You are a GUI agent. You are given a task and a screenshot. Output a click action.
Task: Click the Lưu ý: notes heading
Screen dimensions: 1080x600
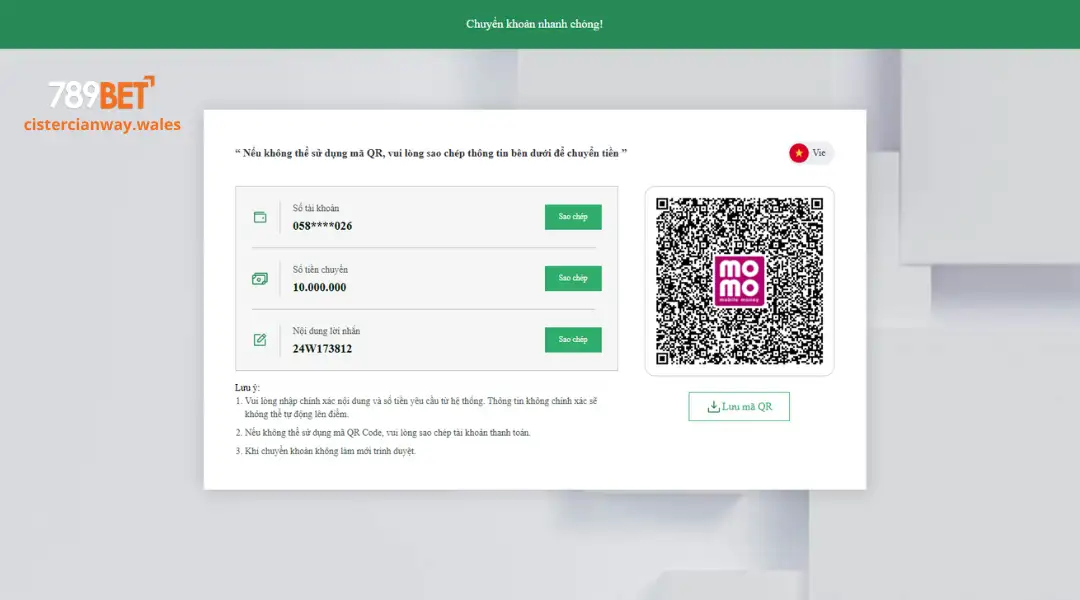coord(247,387)
